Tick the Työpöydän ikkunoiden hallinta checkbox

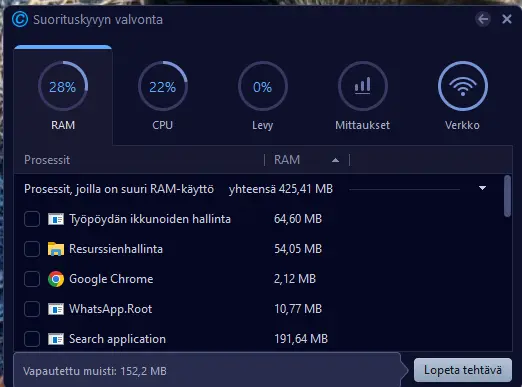pyautogui.click(x=32, y=219)
